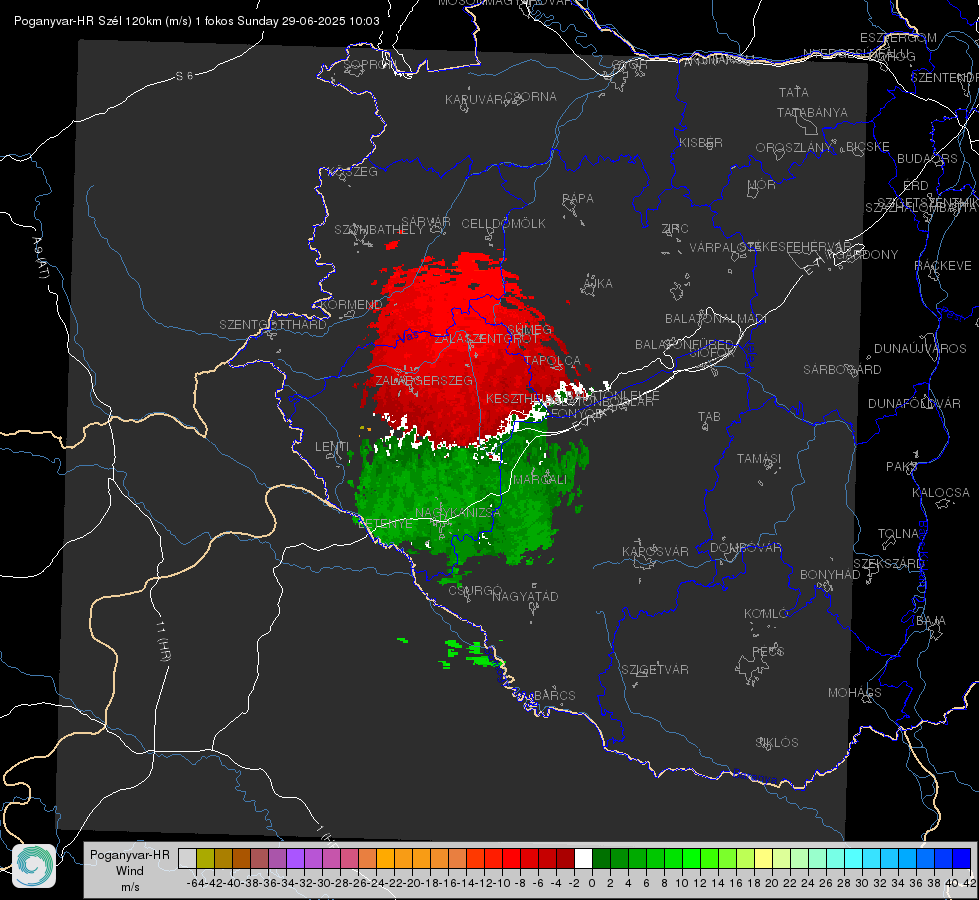The height and width of the screenshot is (900, 979).
Task: Click the PÁPA city label
Action: (x=578, y=198)
